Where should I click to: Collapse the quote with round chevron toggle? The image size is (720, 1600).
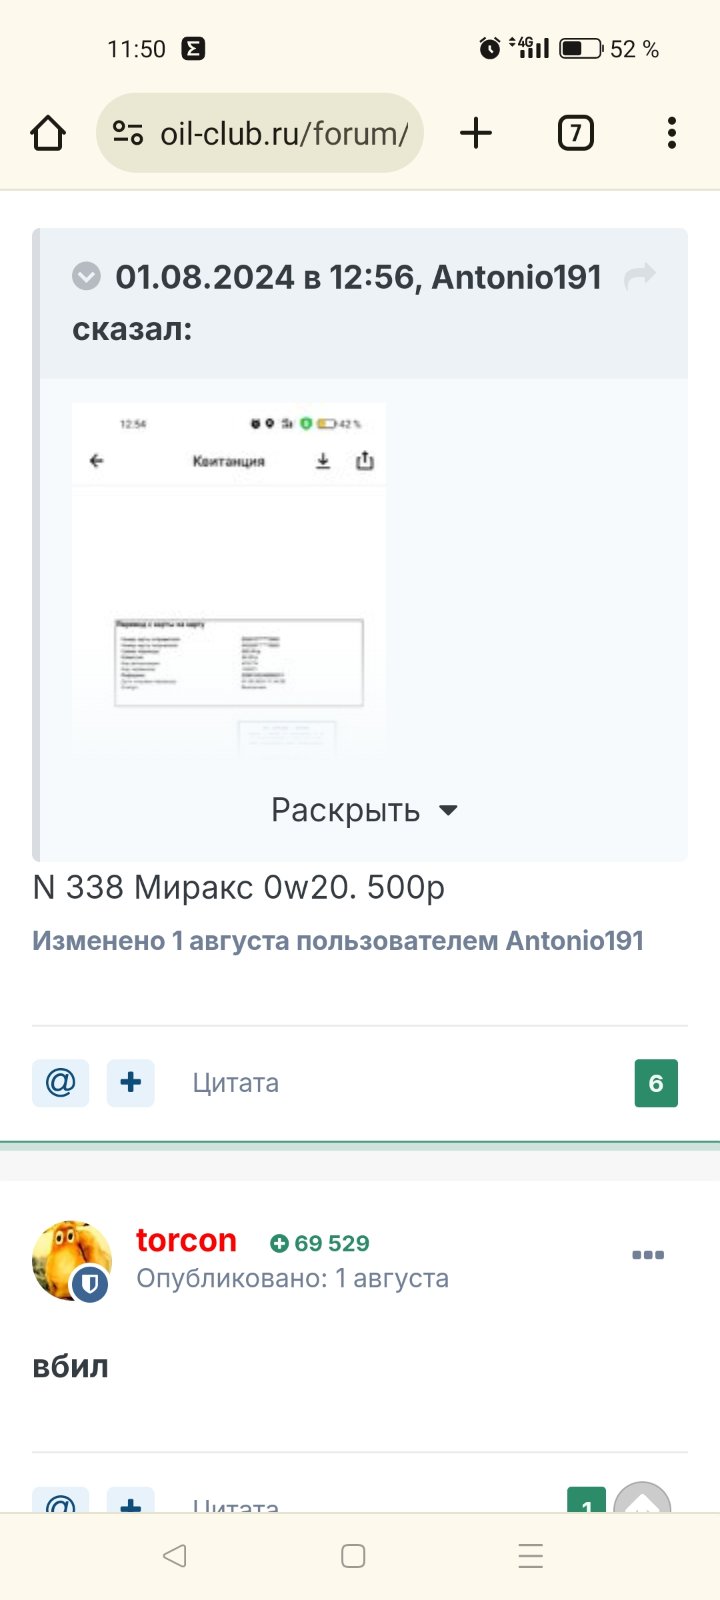[87, 276]
